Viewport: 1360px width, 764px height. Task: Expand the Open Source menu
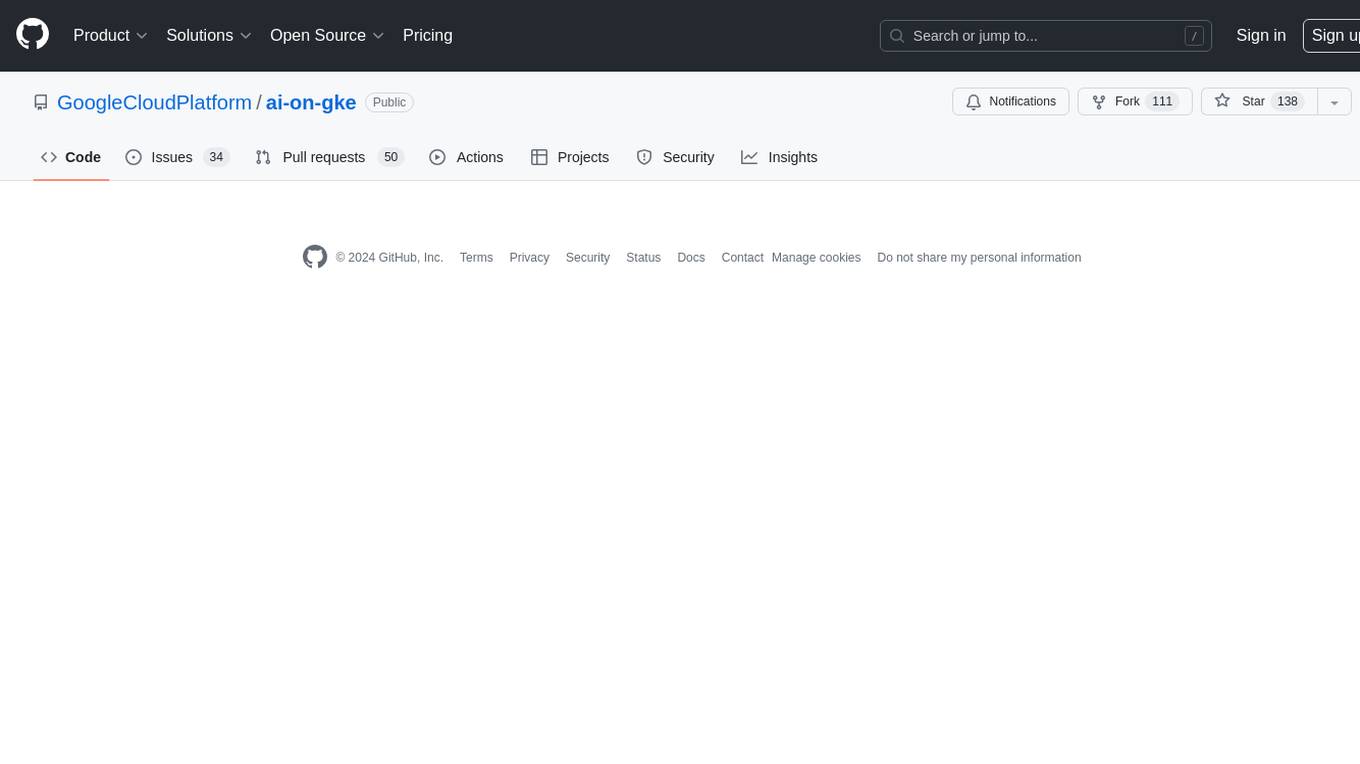pyautogui.click(x=327, y=35)
